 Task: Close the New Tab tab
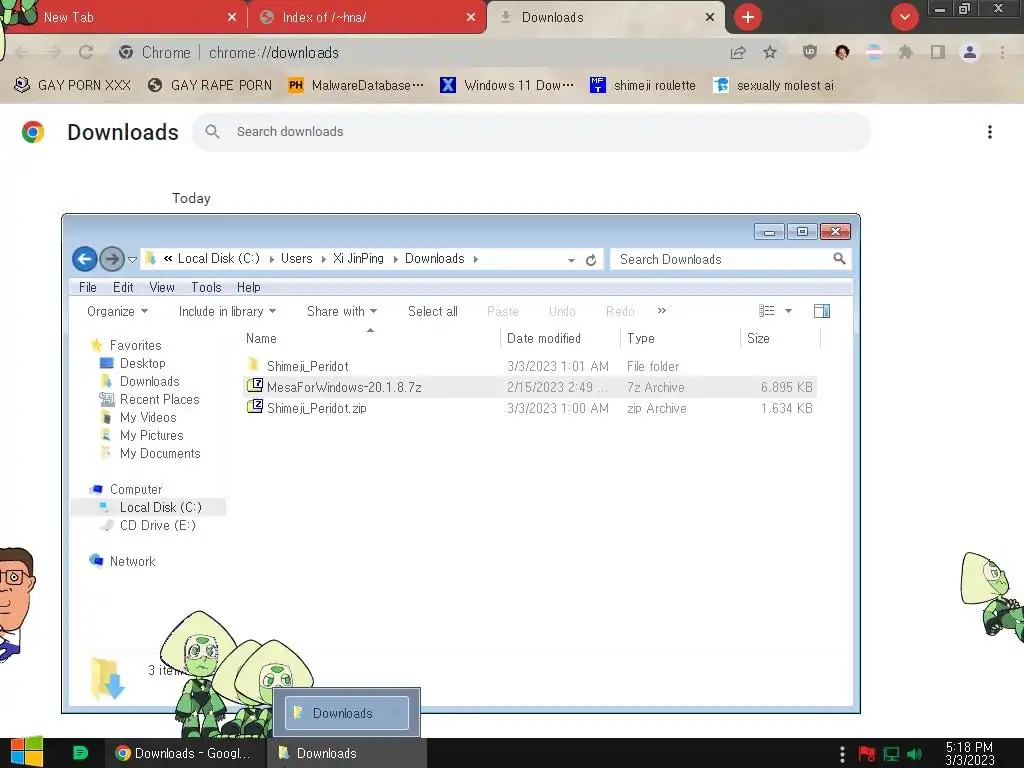coord(232,18)
